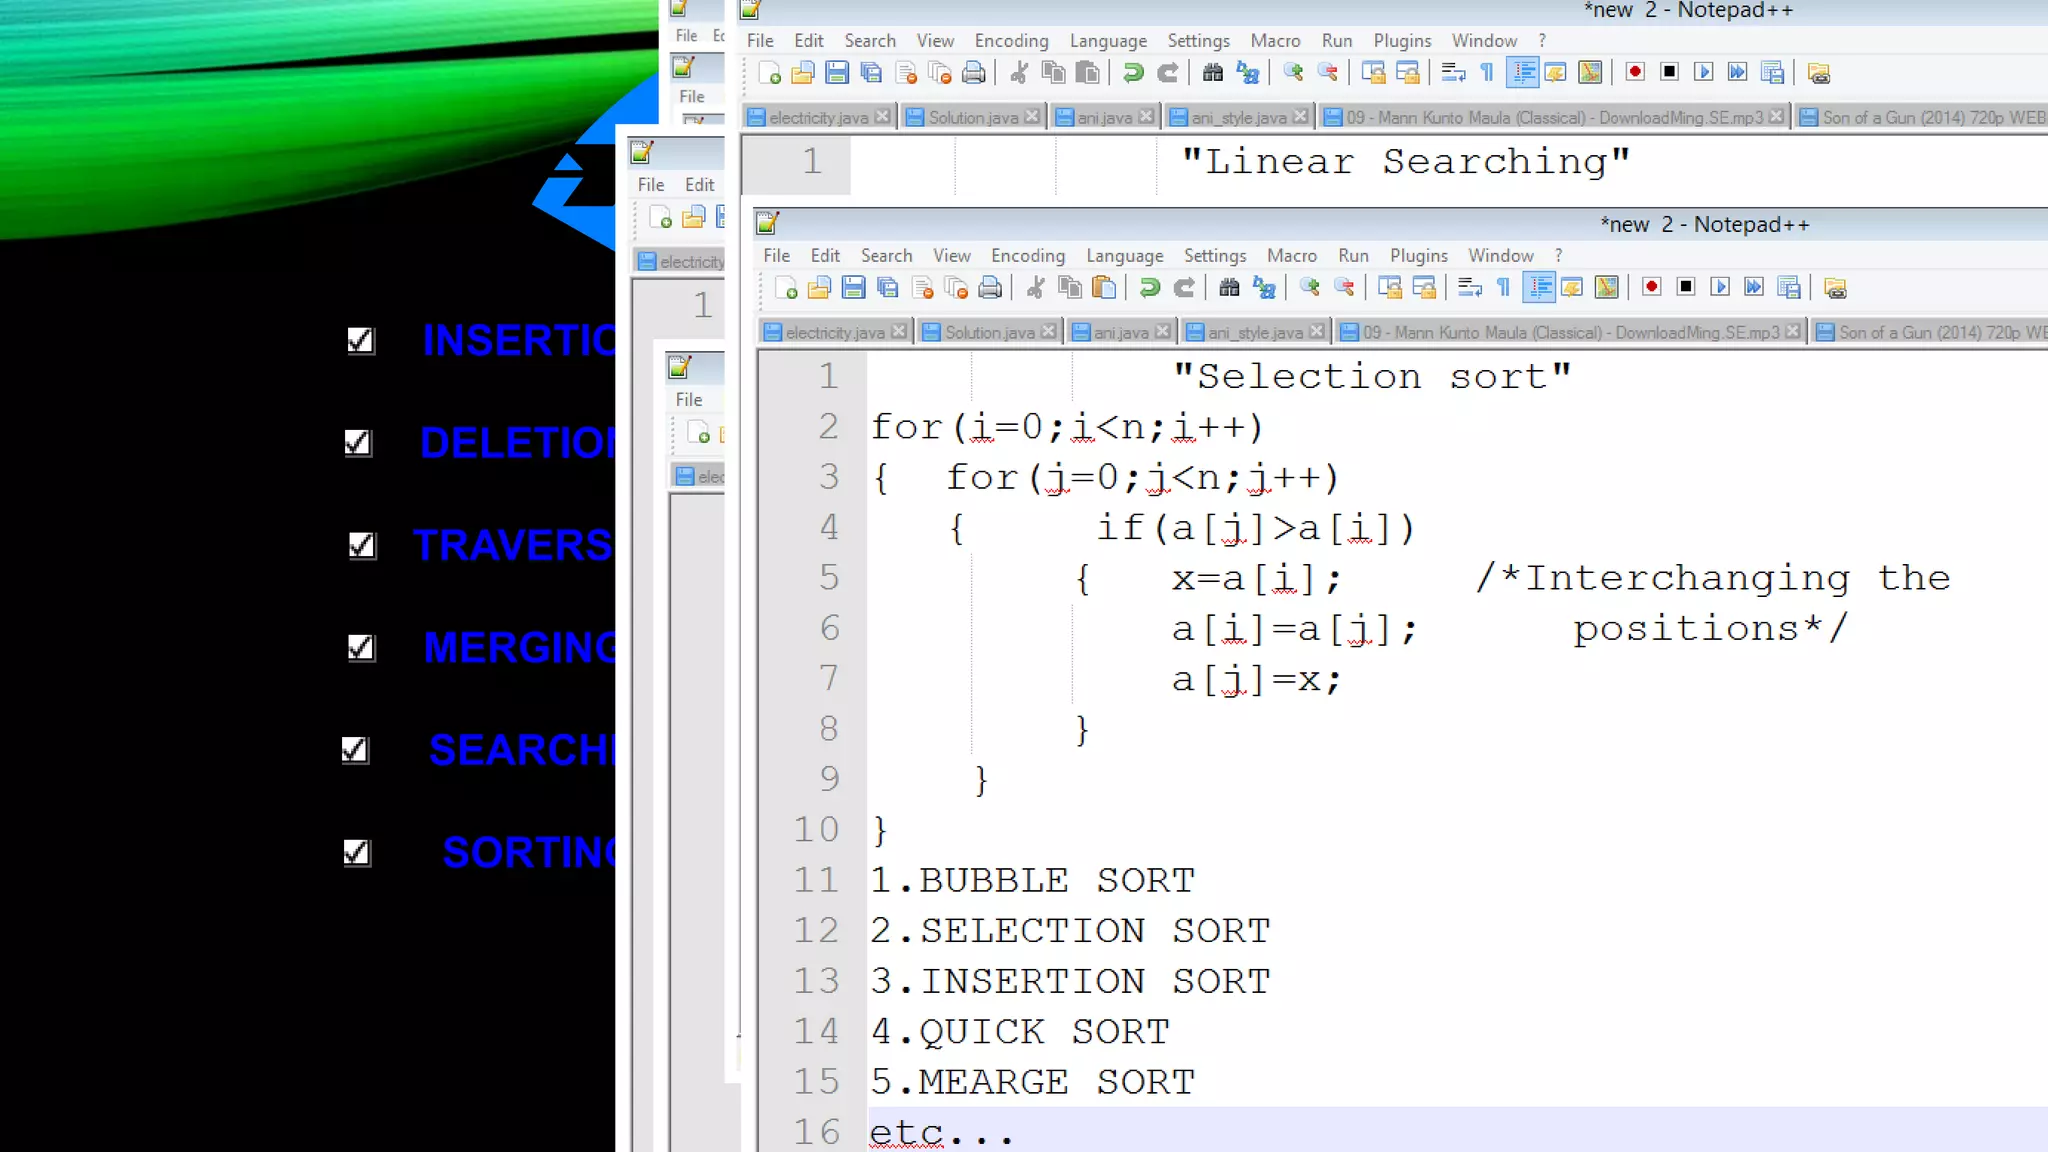Open File menu in front Notepad++ window

[777, 256]
